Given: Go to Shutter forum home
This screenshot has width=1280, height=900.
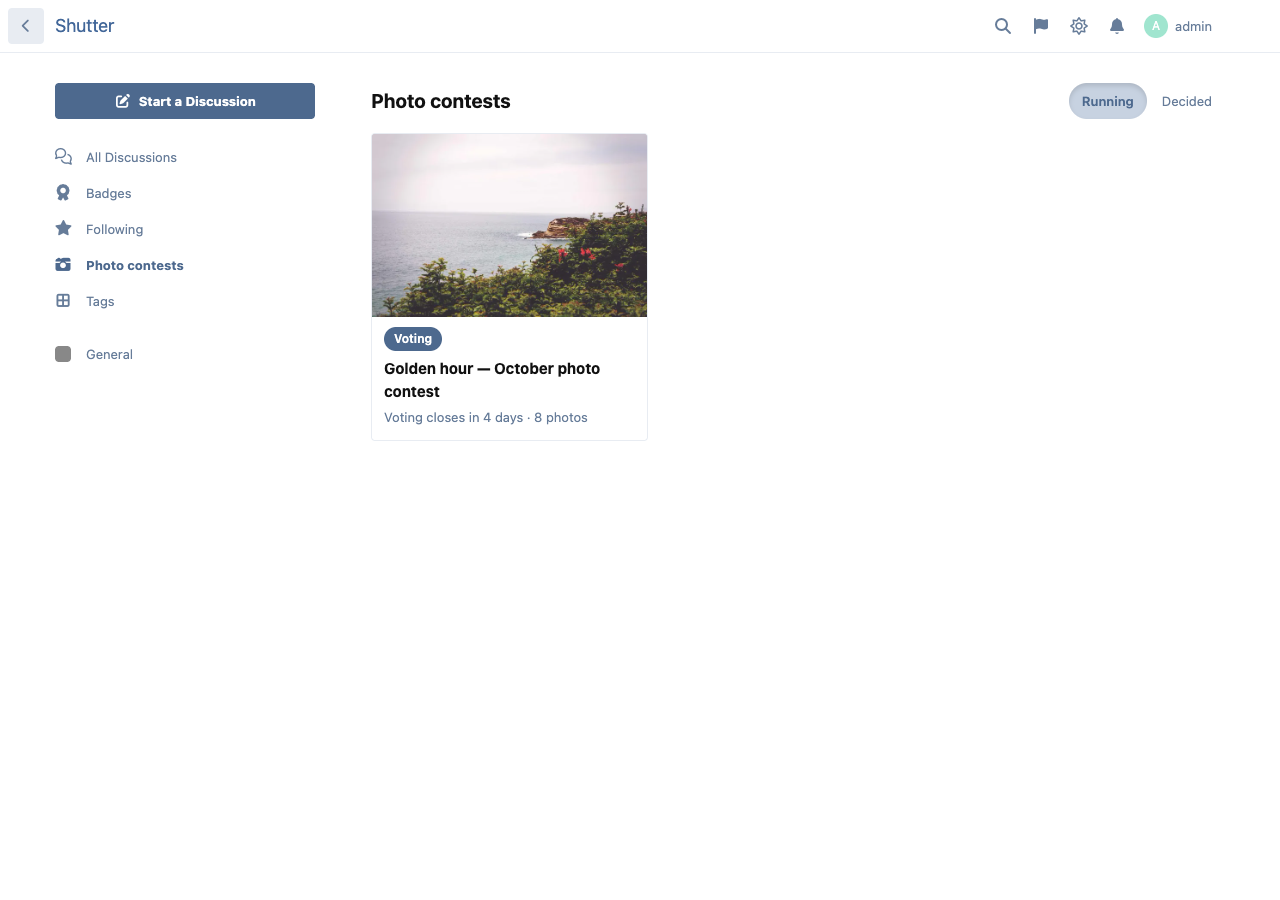Looking at the screenshot, I should (x=85, y=26).
